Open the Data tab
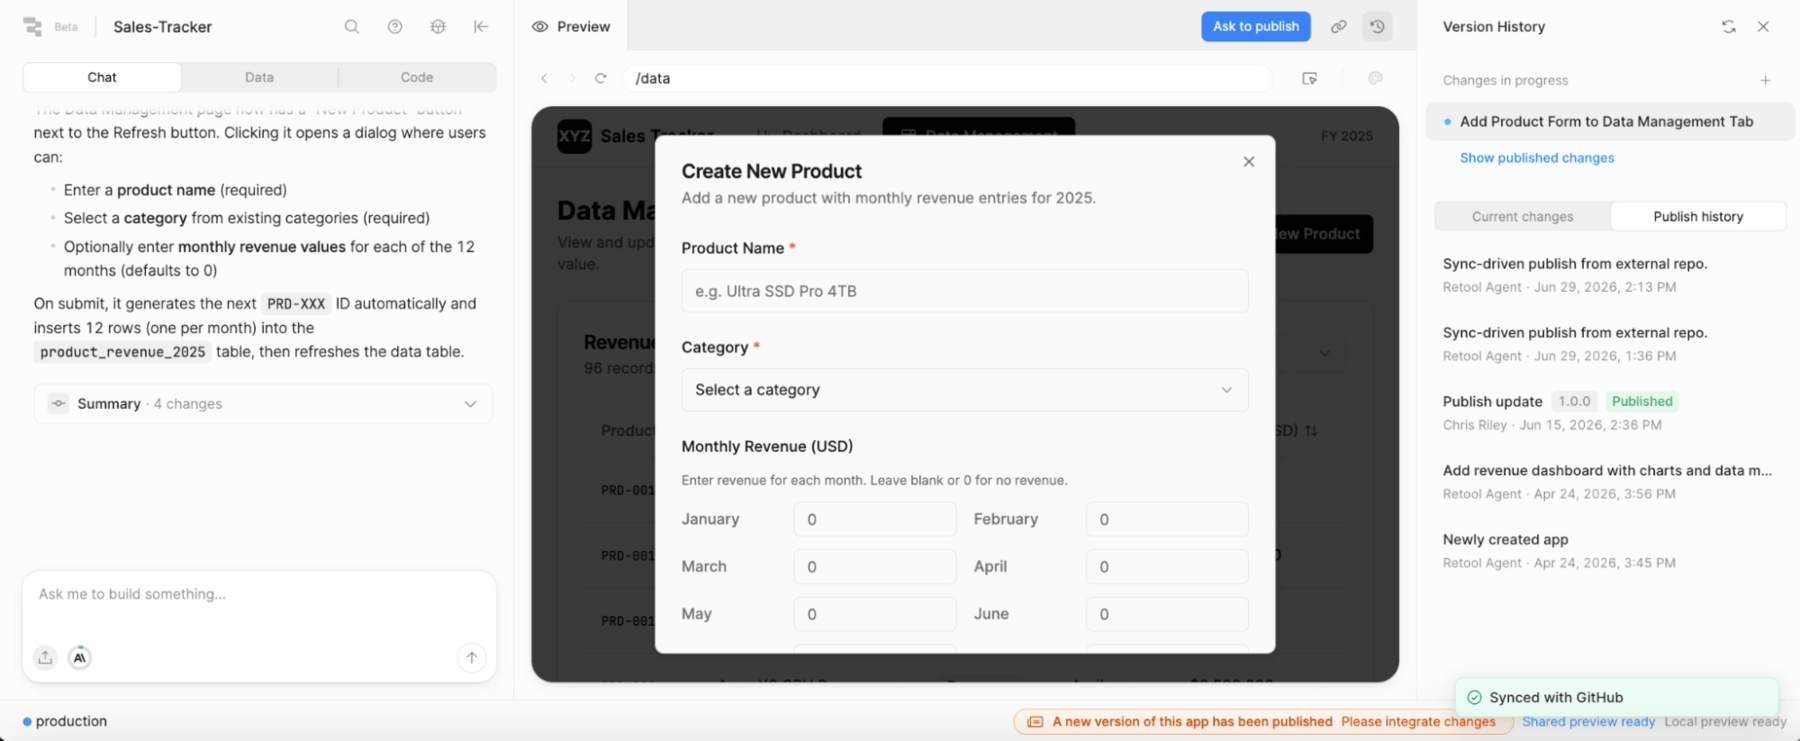Image resolution: width=1800 pixels, height=741 pixels. click(x=259, y=77)
